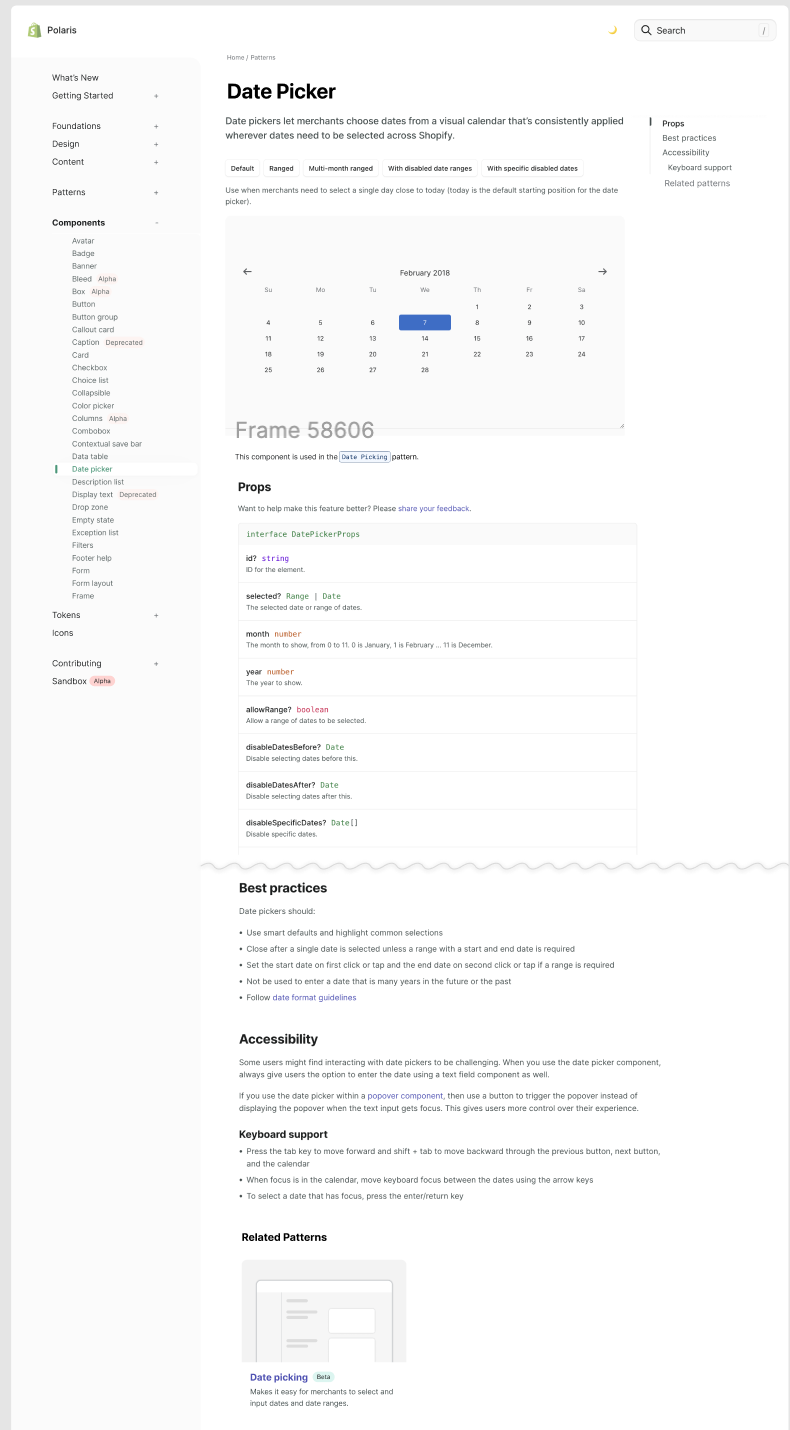Open the Multi-month ranged example tab
The height and width of the screenshot is (1430, 790).
(x=339, y=168)
